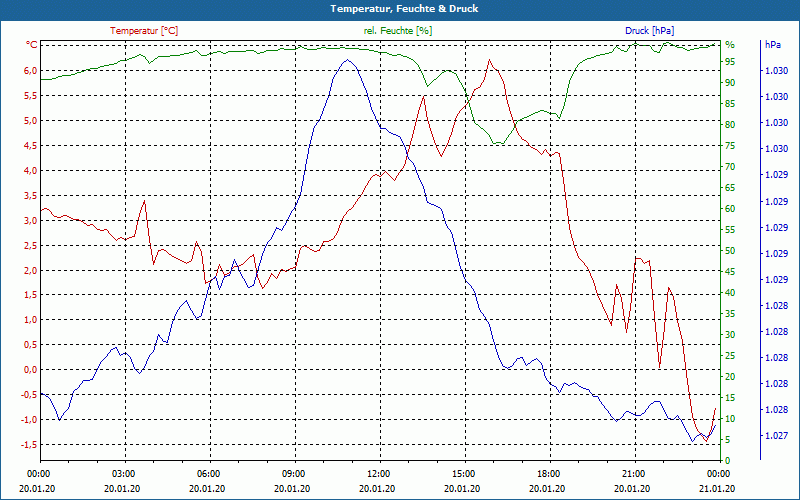Select the blue Druck [hPa] legend label
The width and height of the screenshot is (800, 500).
tap(649, 31)
